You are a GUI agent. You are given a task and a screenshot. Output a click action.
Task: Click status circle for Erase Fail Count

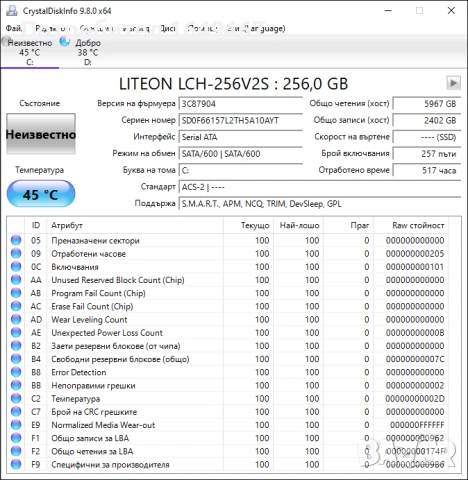[x=16, y=306]
